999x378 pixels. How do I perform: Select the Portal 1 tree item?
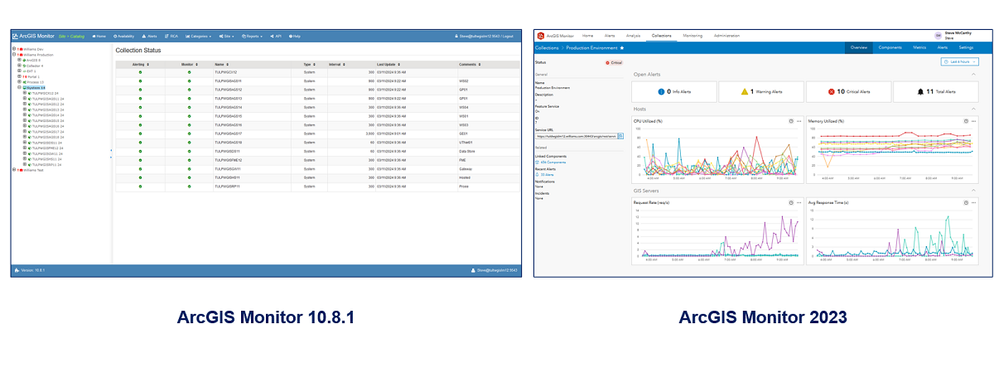32,76
